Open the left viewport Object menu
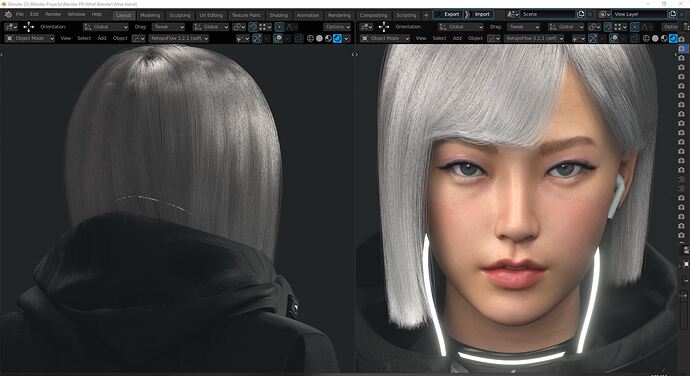 click(x=120, y=38)
